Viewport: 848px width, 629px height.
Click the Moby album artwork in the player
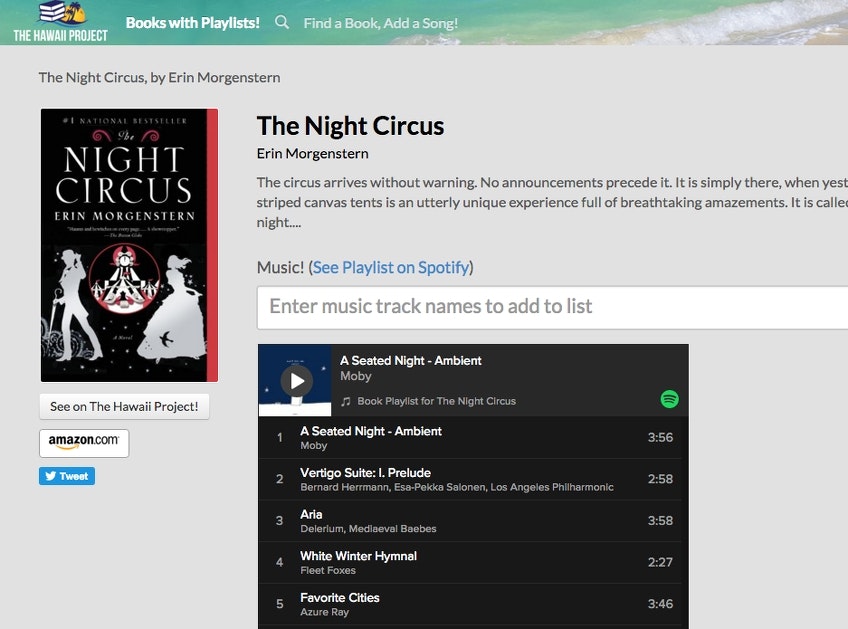tap(294, 380)
